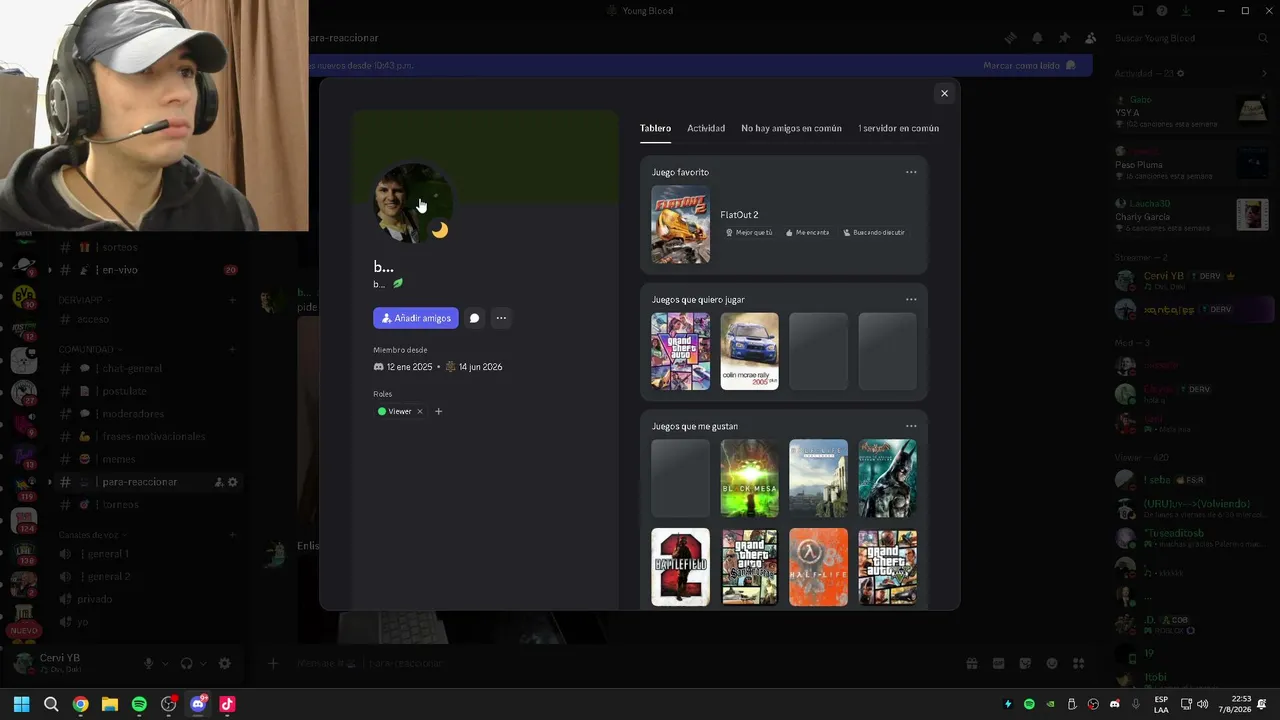Toggle microphone mute in user panel
This screenshot has width=1280, height=720.
(148, 663)
